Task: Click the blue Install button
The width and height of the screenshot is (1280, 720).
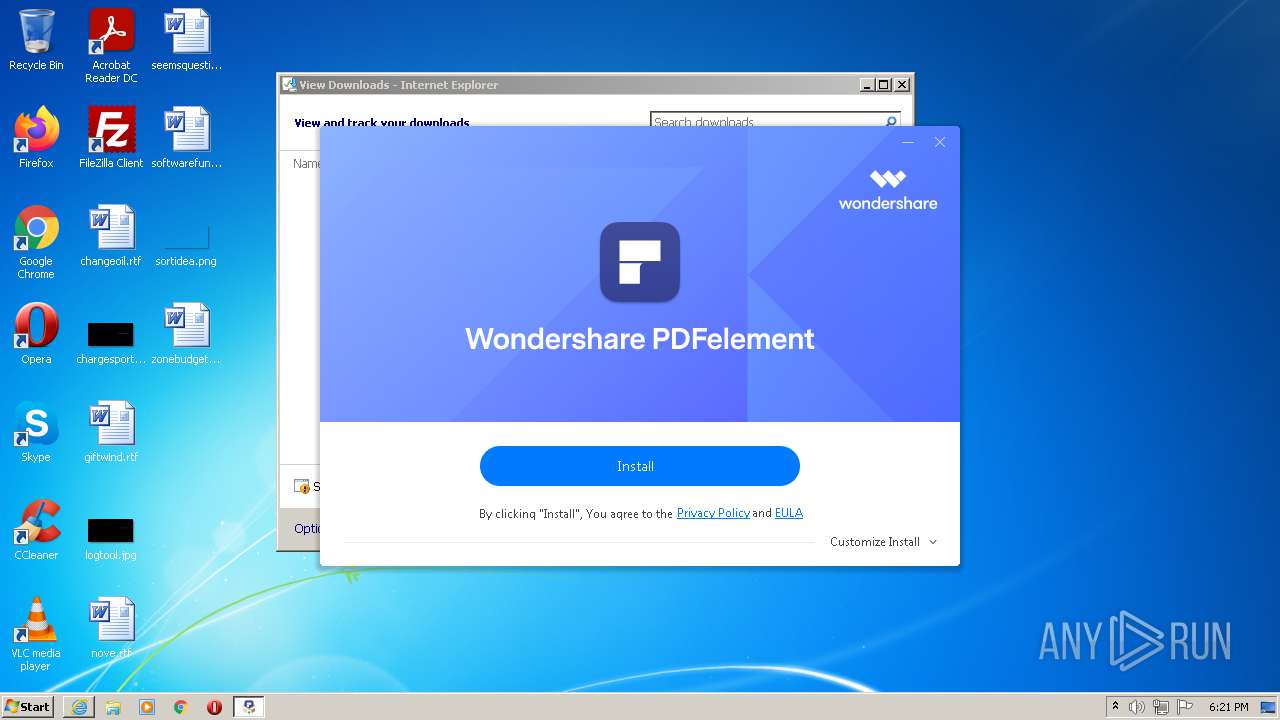Action: pos(640,466)
